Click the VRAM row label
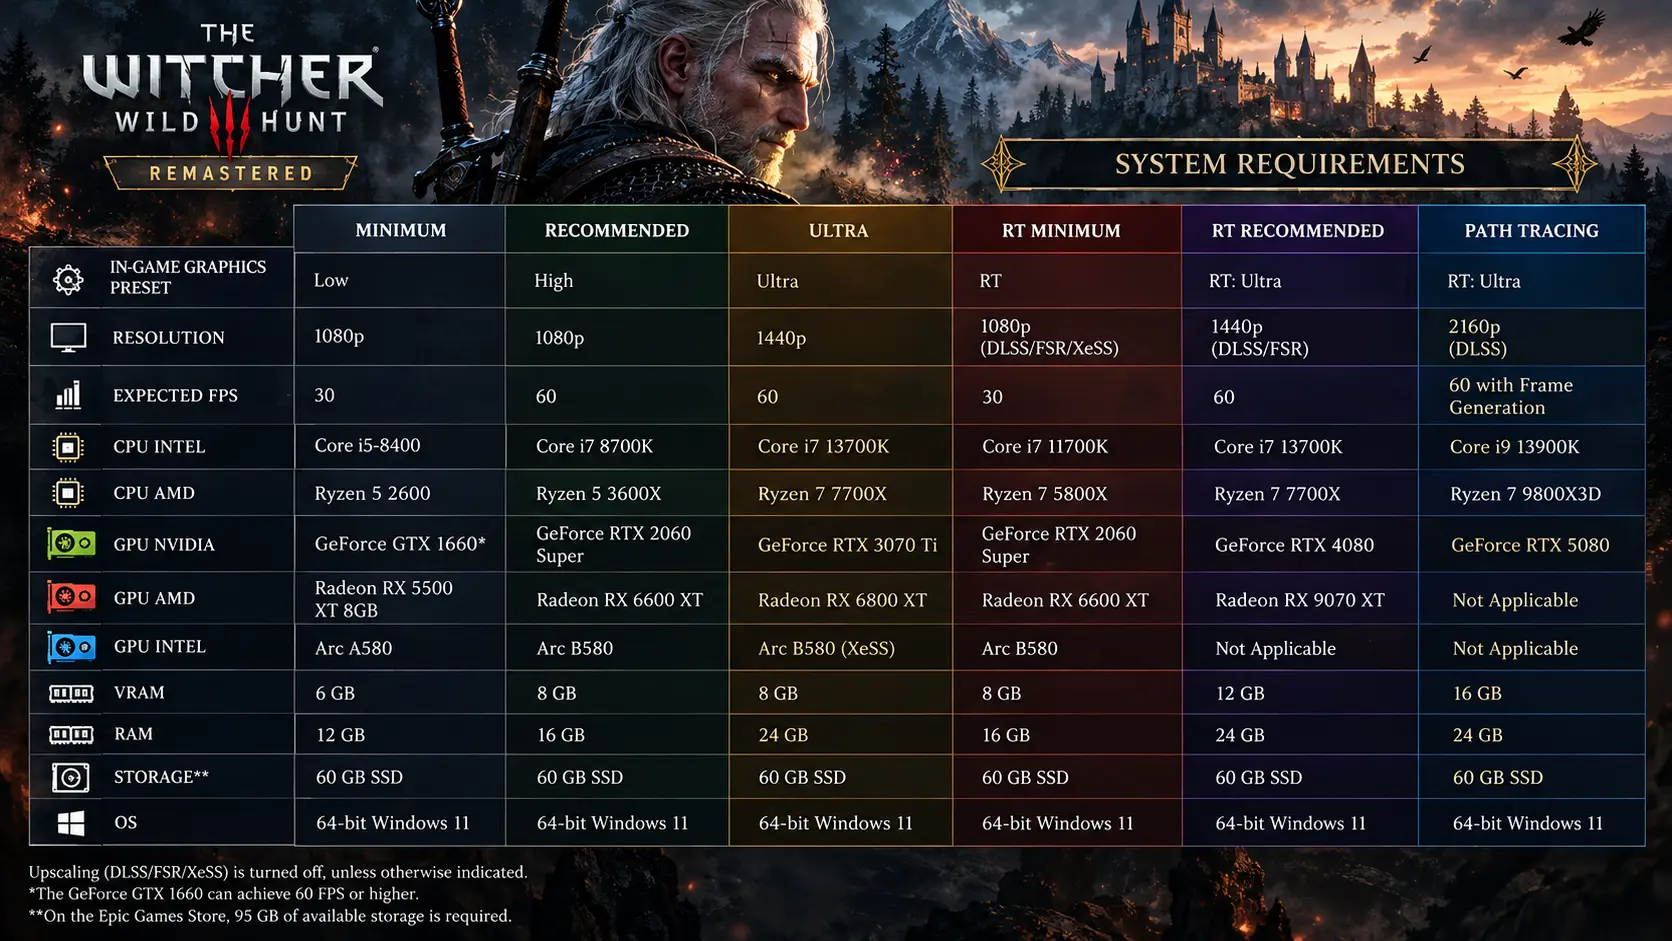Viewport: 1672px width, 941px height. point(139,693)
